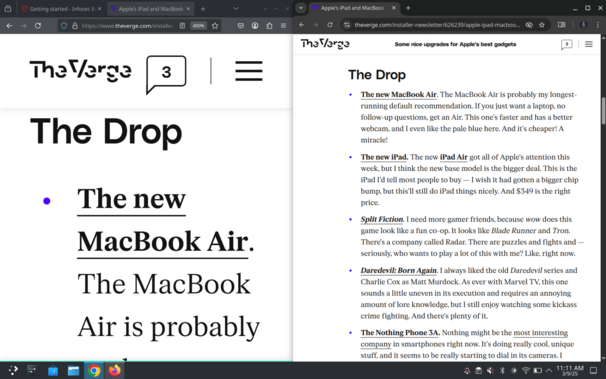Click the Chrome page vertical scrollbar thumb
This screenshot has width=606, height=379.
coord(603,111)
